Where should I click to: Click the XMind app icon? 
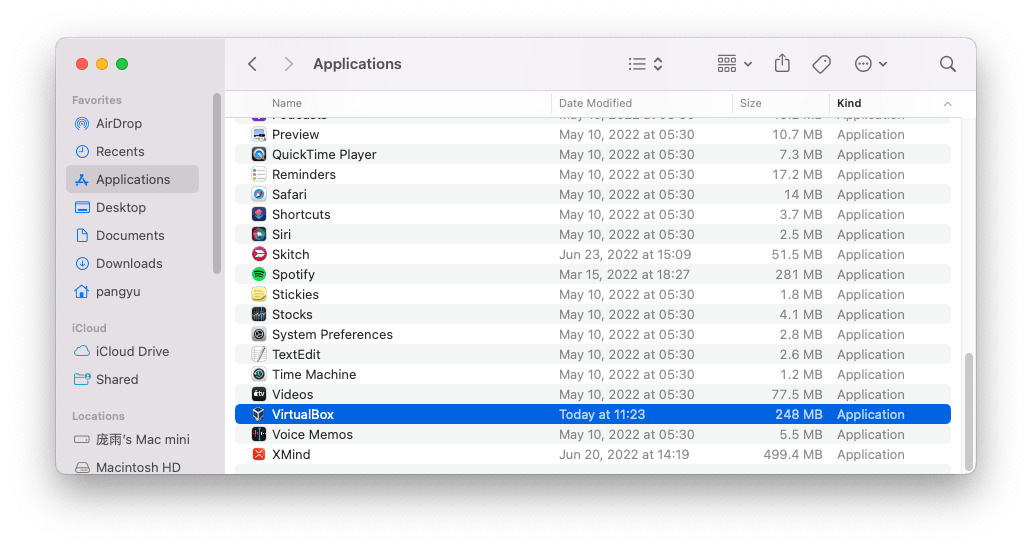click(259, 455)
